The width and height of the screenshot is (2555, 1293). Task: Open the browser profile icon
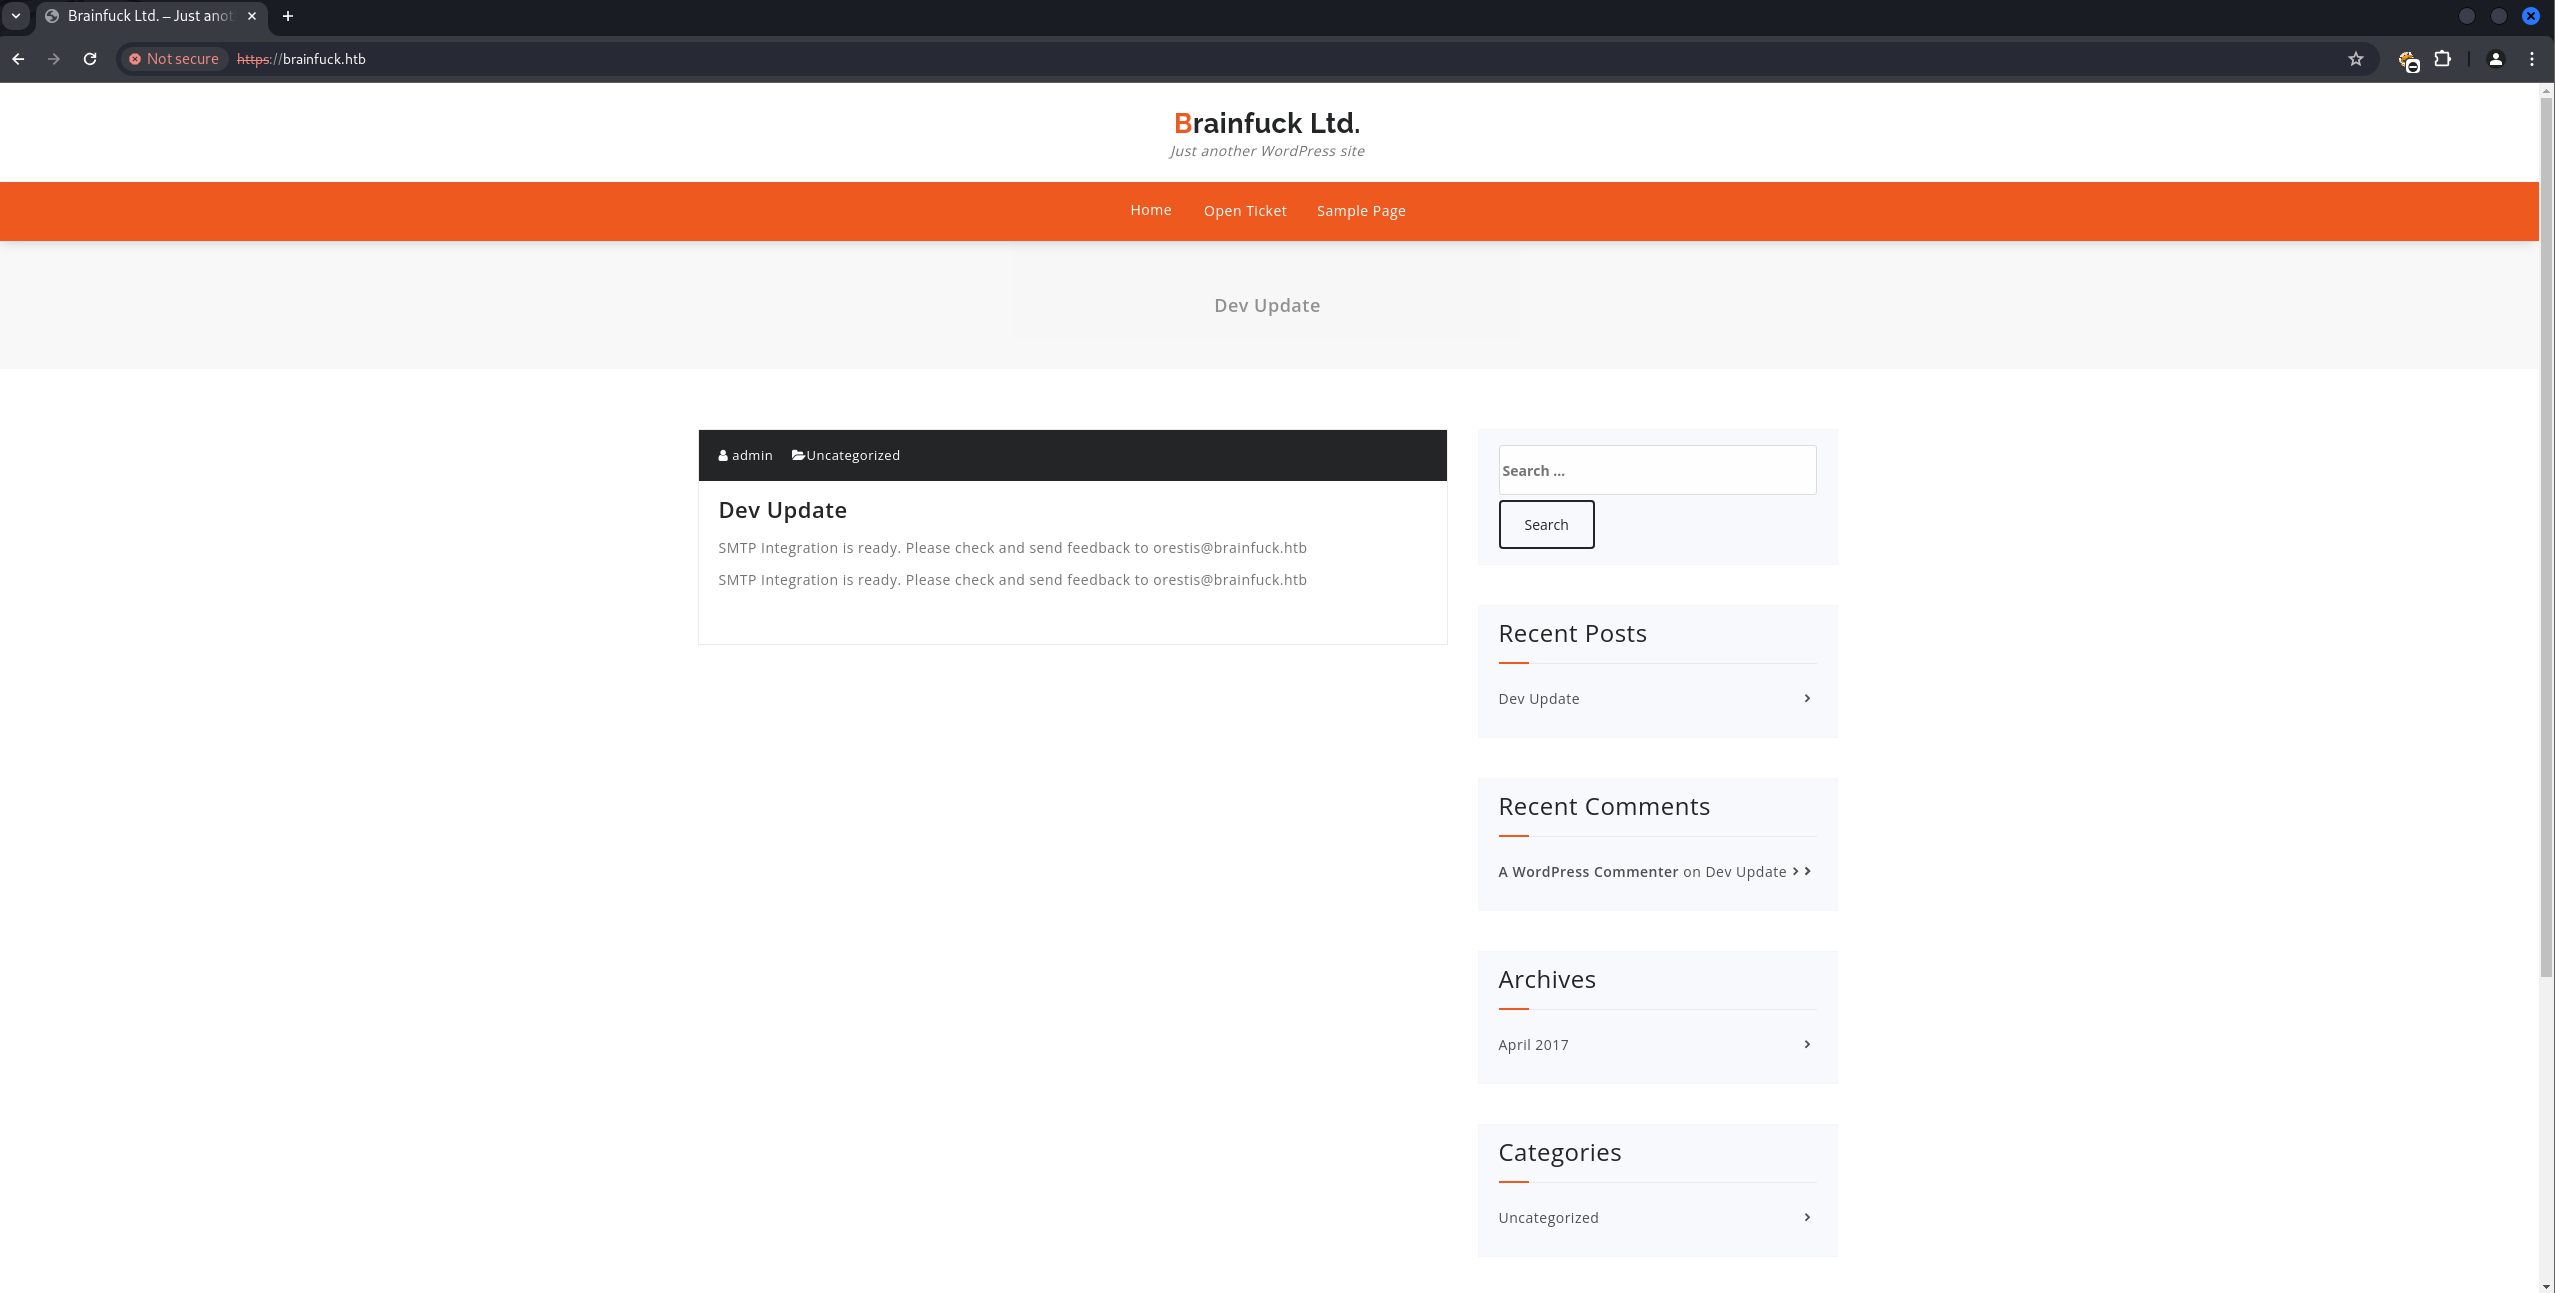point(2496,59)
